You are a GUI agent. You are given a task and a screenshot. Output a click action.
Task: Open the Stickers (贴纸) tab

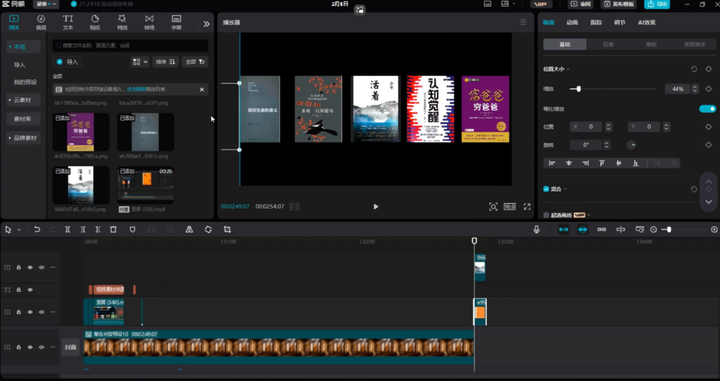point(95,22)
